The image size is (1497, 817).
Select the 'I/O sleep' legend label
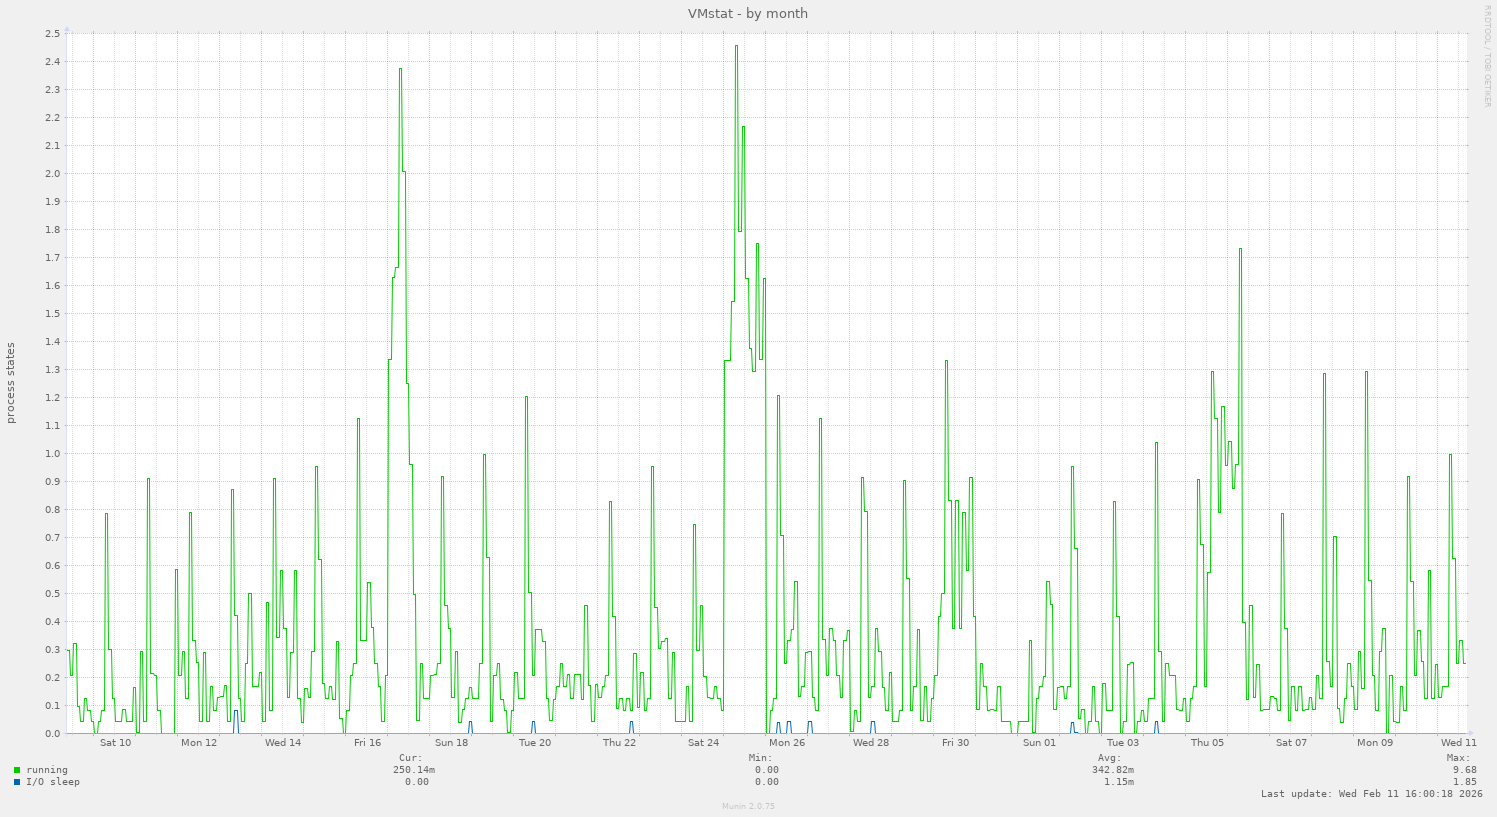(x=53, y=782)
